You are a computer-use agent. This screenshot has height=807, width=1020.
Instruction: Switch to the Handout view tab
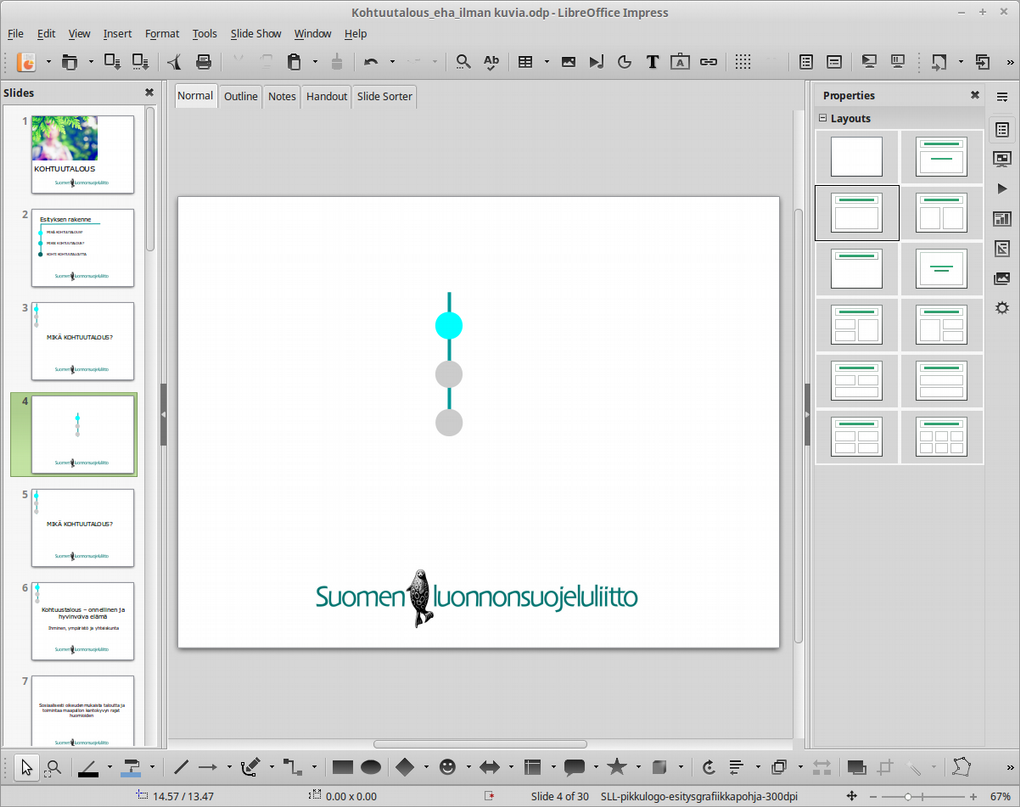pyautogui.click(x=327, y=96)
